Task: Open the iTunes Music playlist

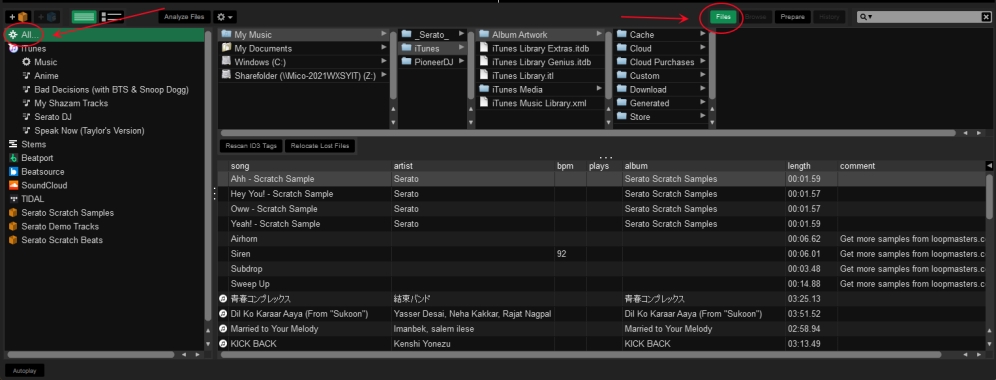Action: pos(46,62)
